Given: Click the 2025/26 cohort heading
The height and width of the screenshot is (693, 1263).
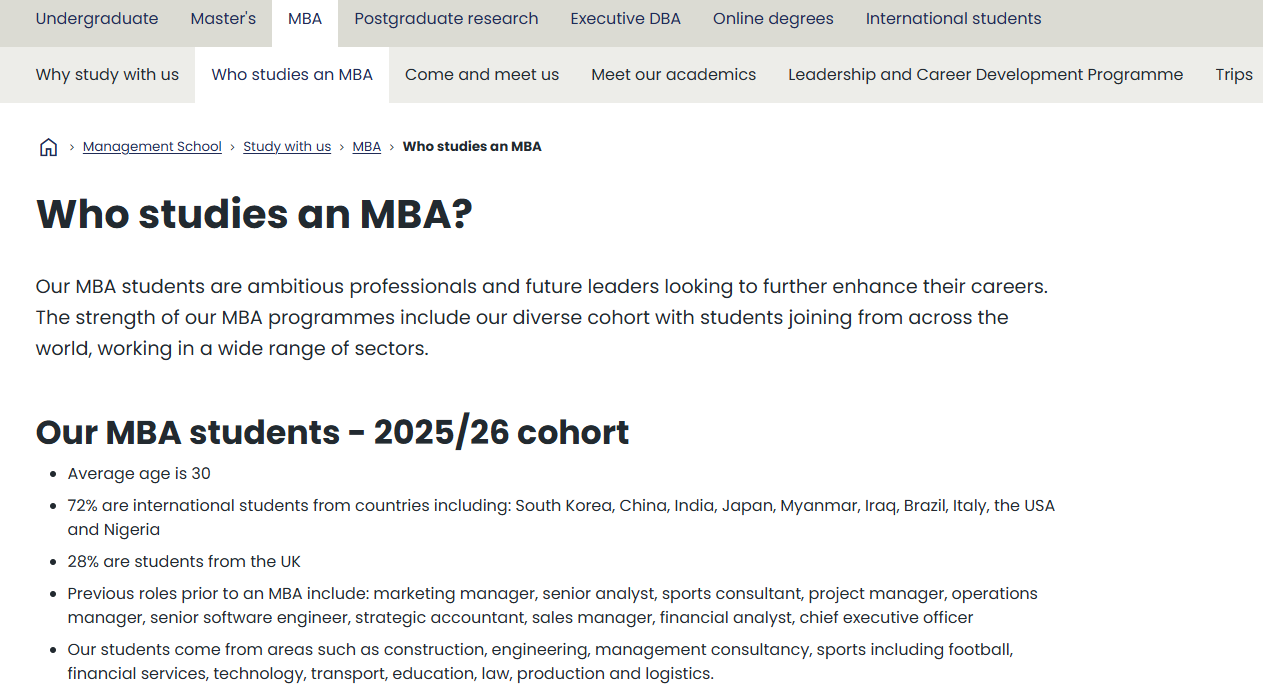Looking at the screenshot, I should pyautogui.click(x=332, y=432).
